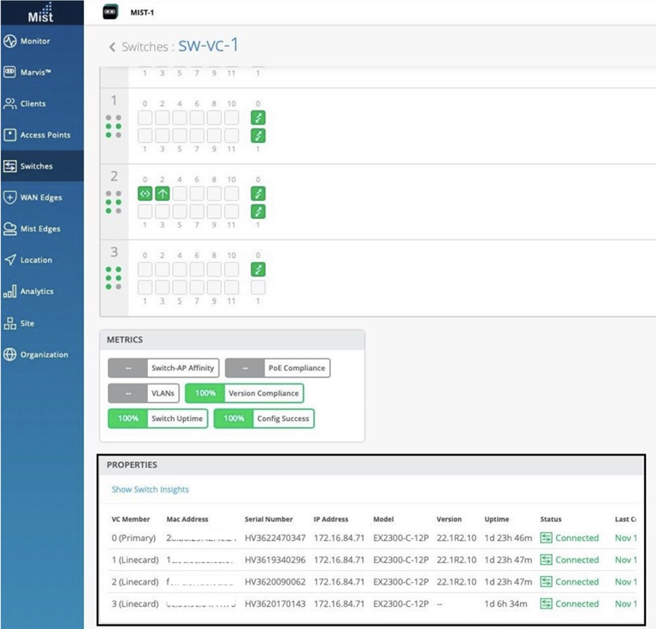The height and width of the screenshot is (629, 656).
Task: Select member 3 uplink port 0
Action: [x=258, y=270]
